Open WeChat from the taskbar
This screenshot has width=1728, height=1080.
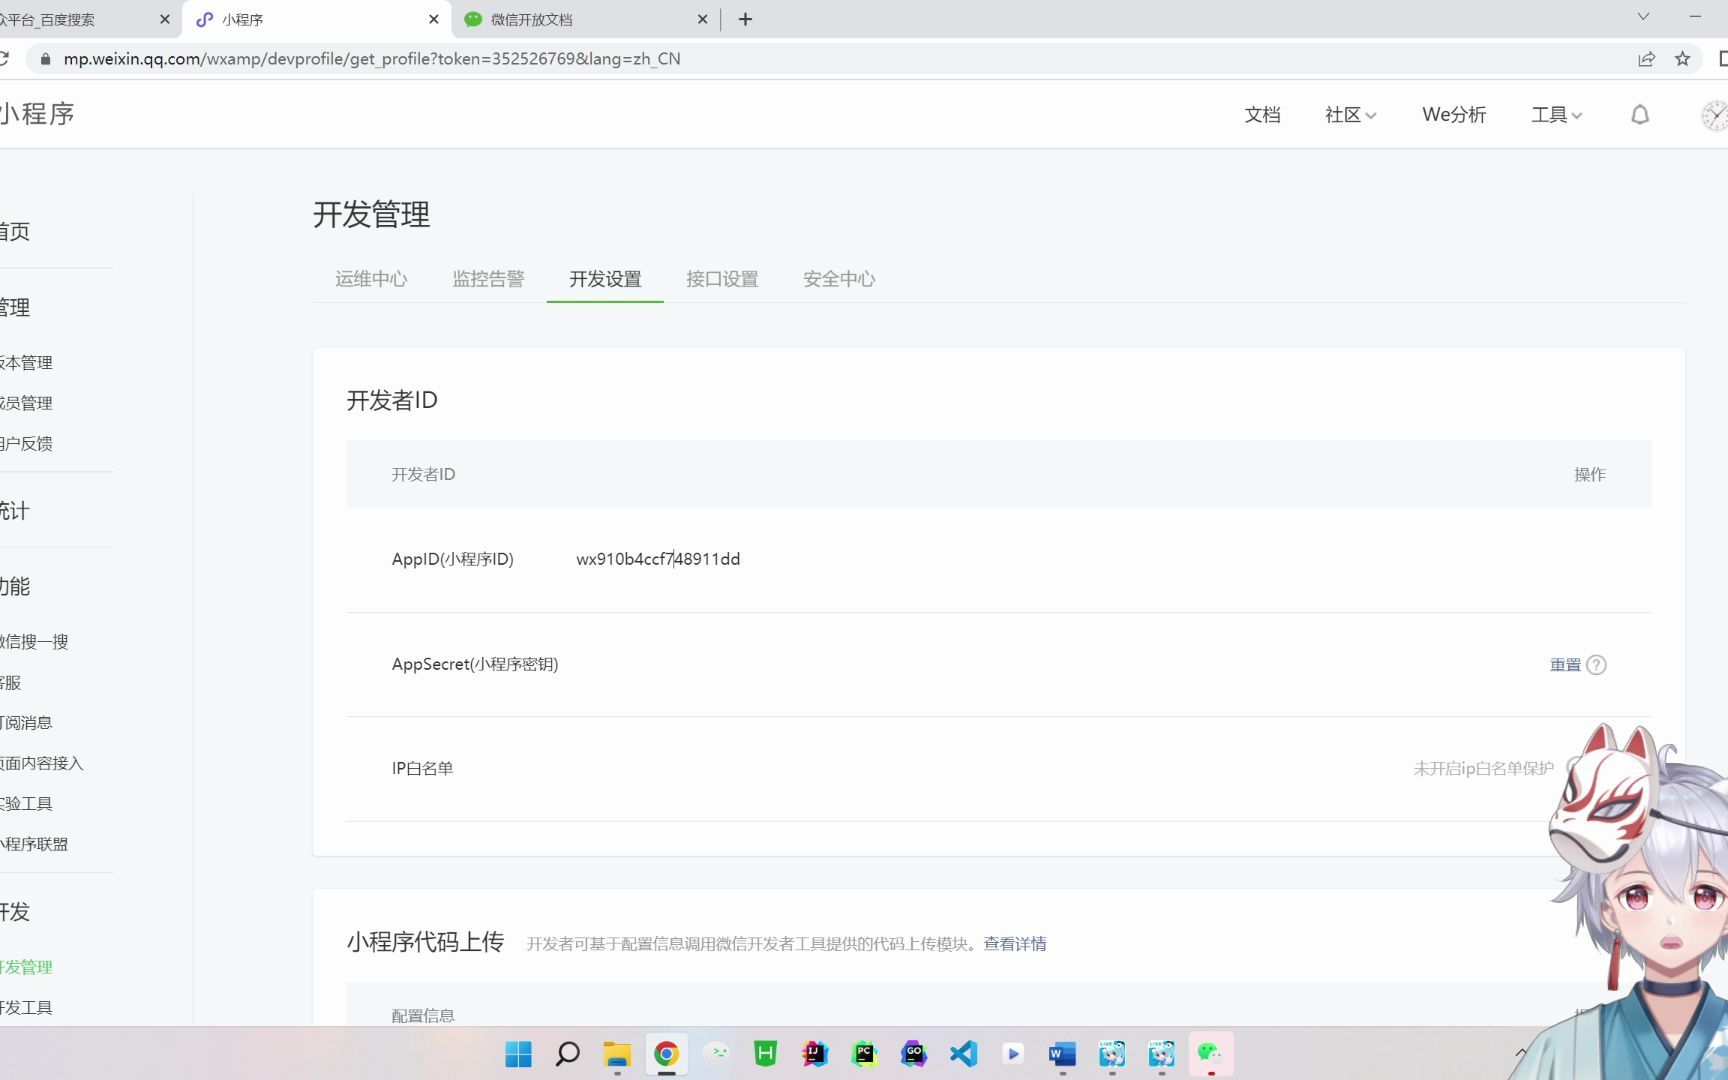click(1209, 1053)
